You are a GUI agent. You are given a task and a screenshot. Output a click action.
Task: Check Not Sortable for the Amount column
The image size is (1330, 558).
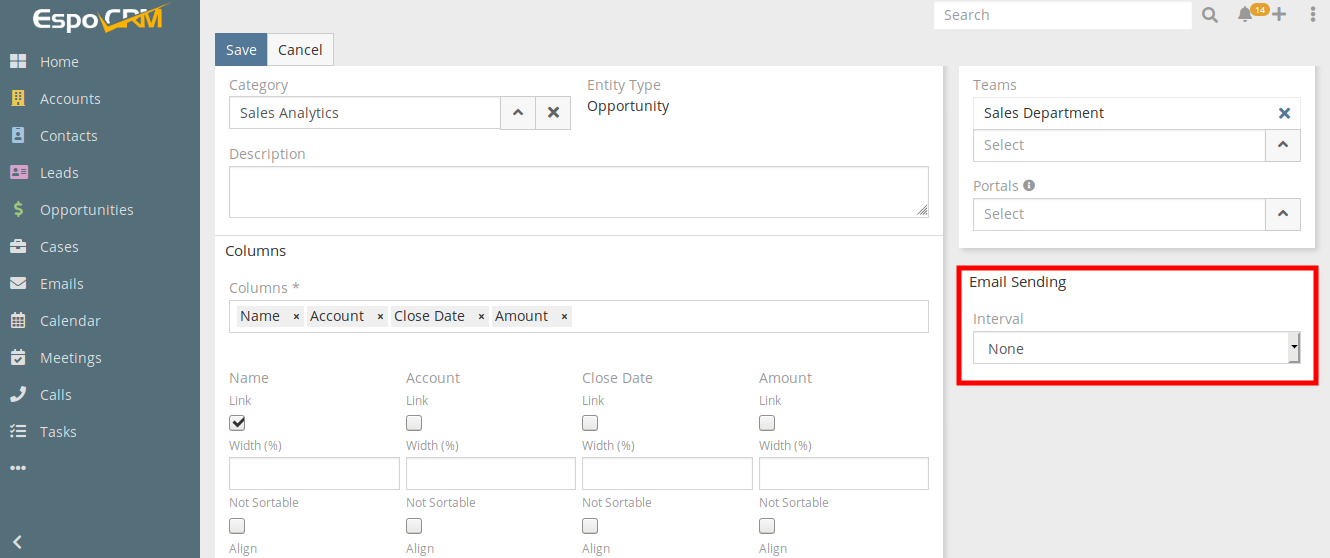(767, 526)
